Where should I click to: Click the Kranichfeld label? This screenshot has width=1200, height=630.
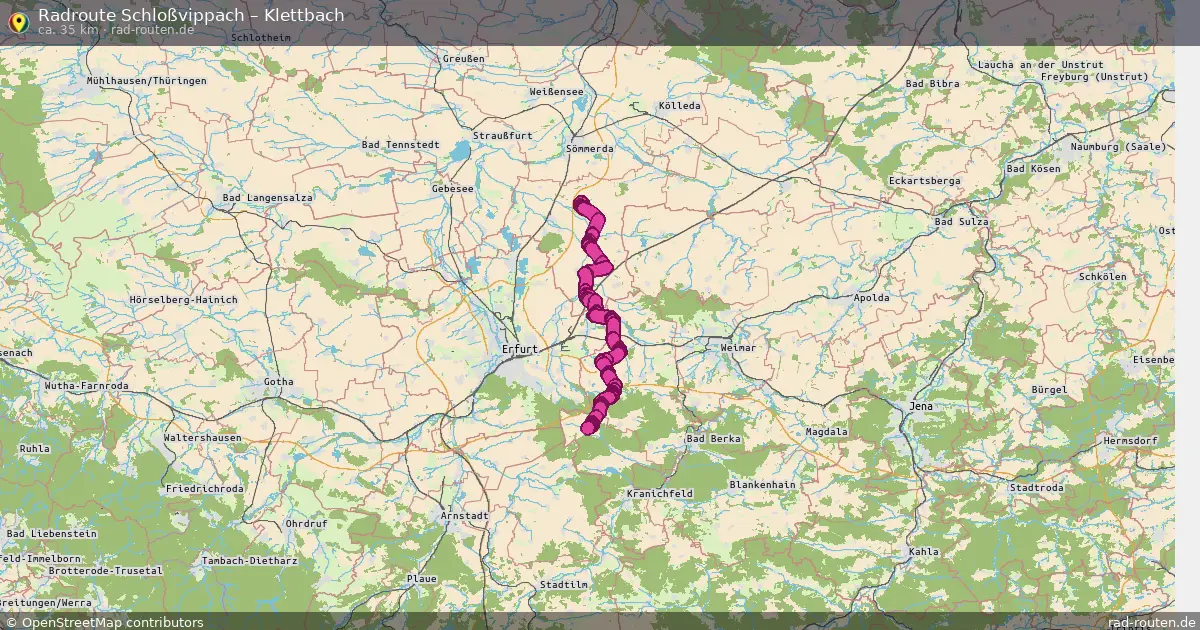[658, 494]
